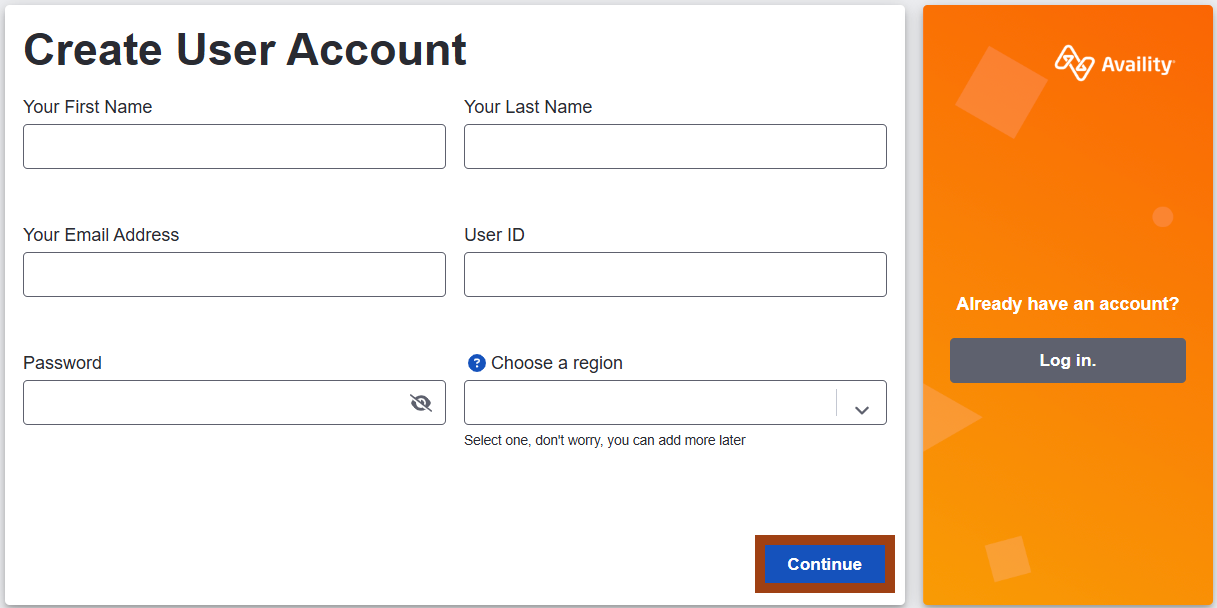Click the "Already have an account?" text
This screenshot has width=1217, height=608.
pos(1068,304)
